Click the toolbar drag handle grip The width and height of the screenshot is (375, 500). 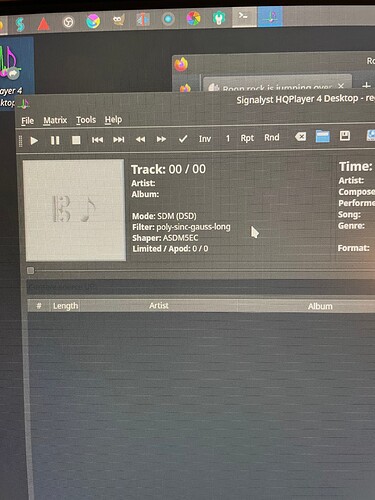(21, 141)
